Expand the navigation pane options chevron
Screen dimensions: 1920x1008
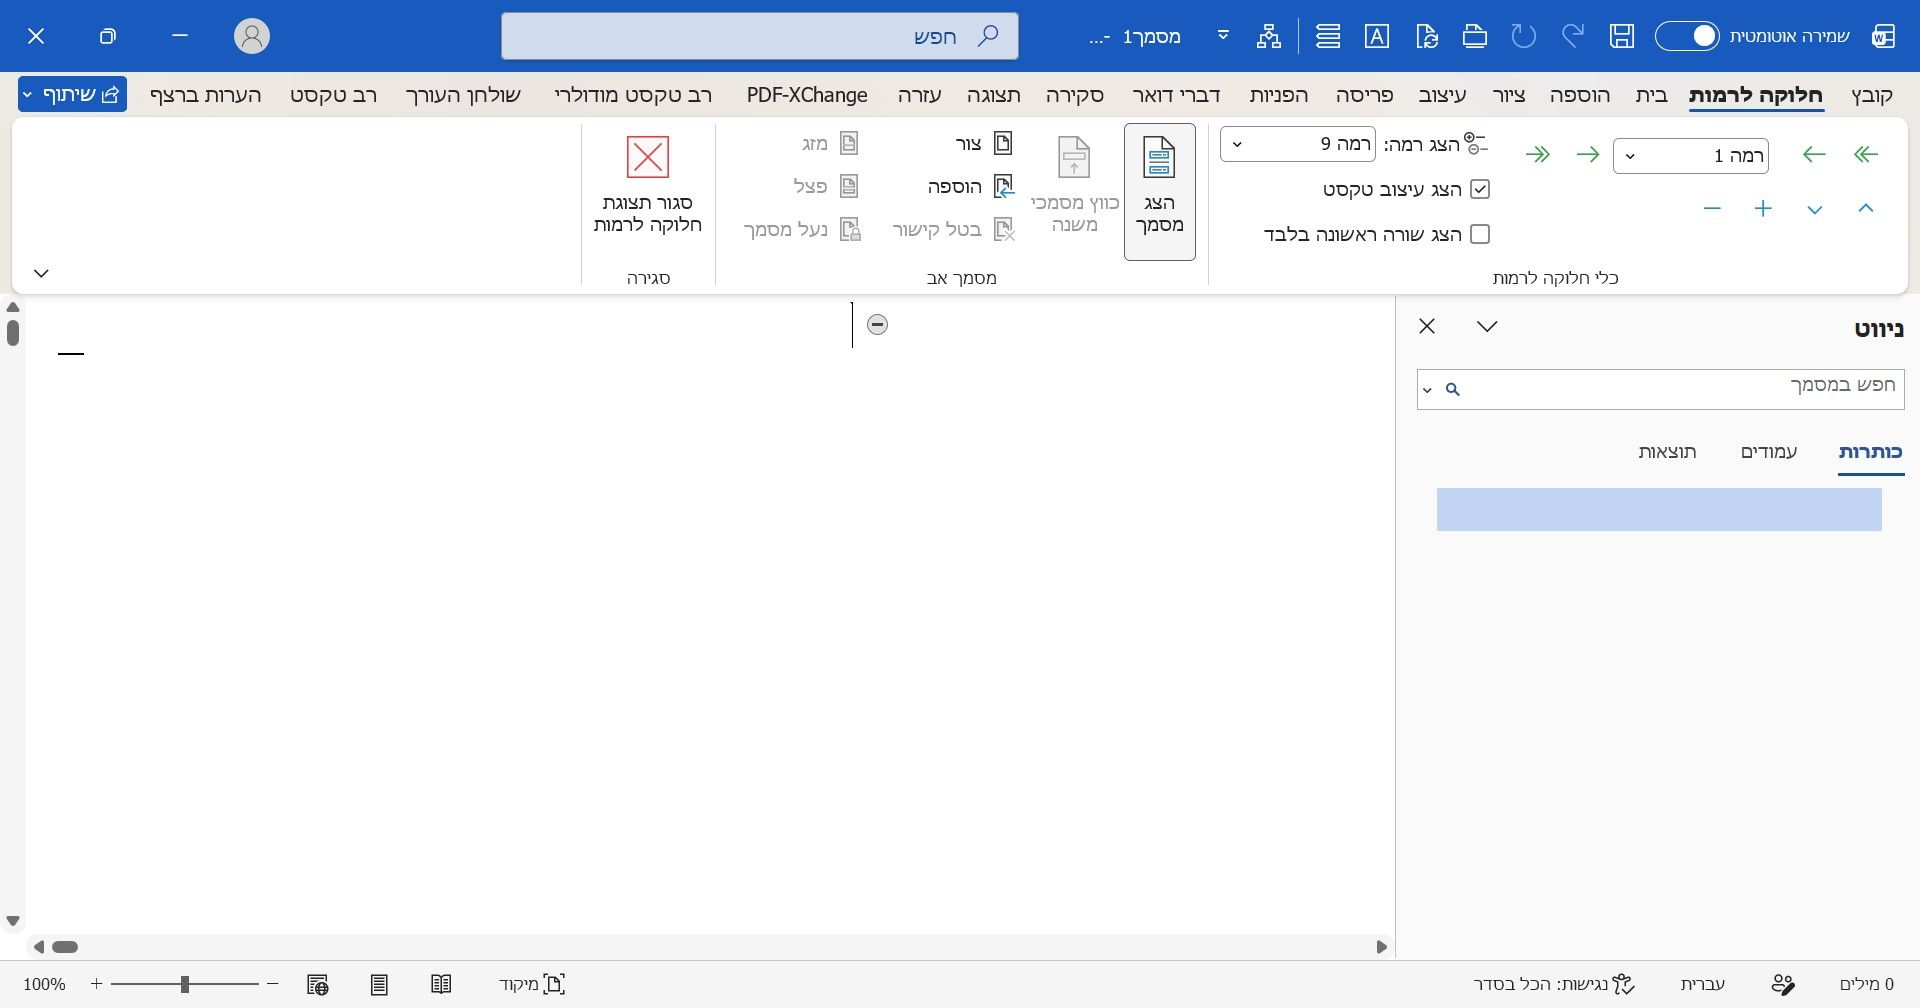point(1487,327)
